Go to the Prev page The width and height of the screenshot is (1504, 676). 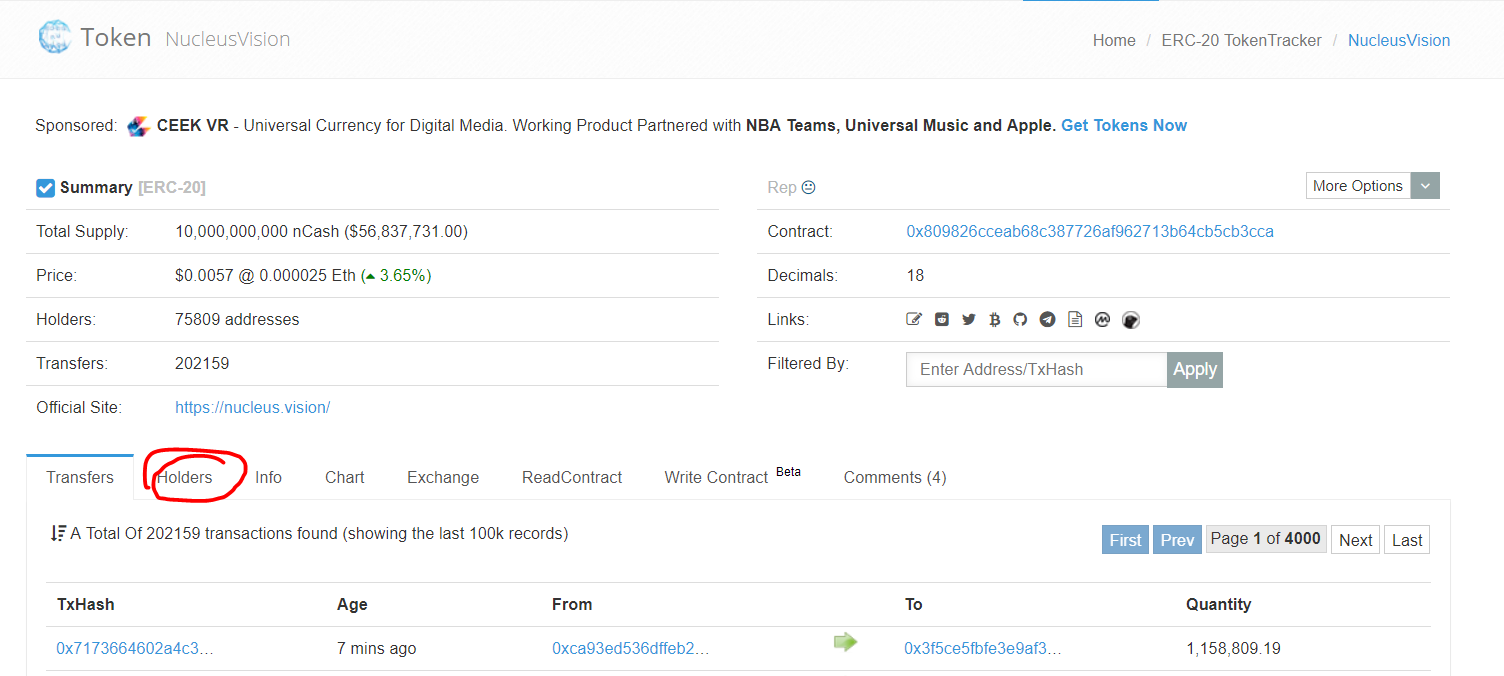(1177, 540)
